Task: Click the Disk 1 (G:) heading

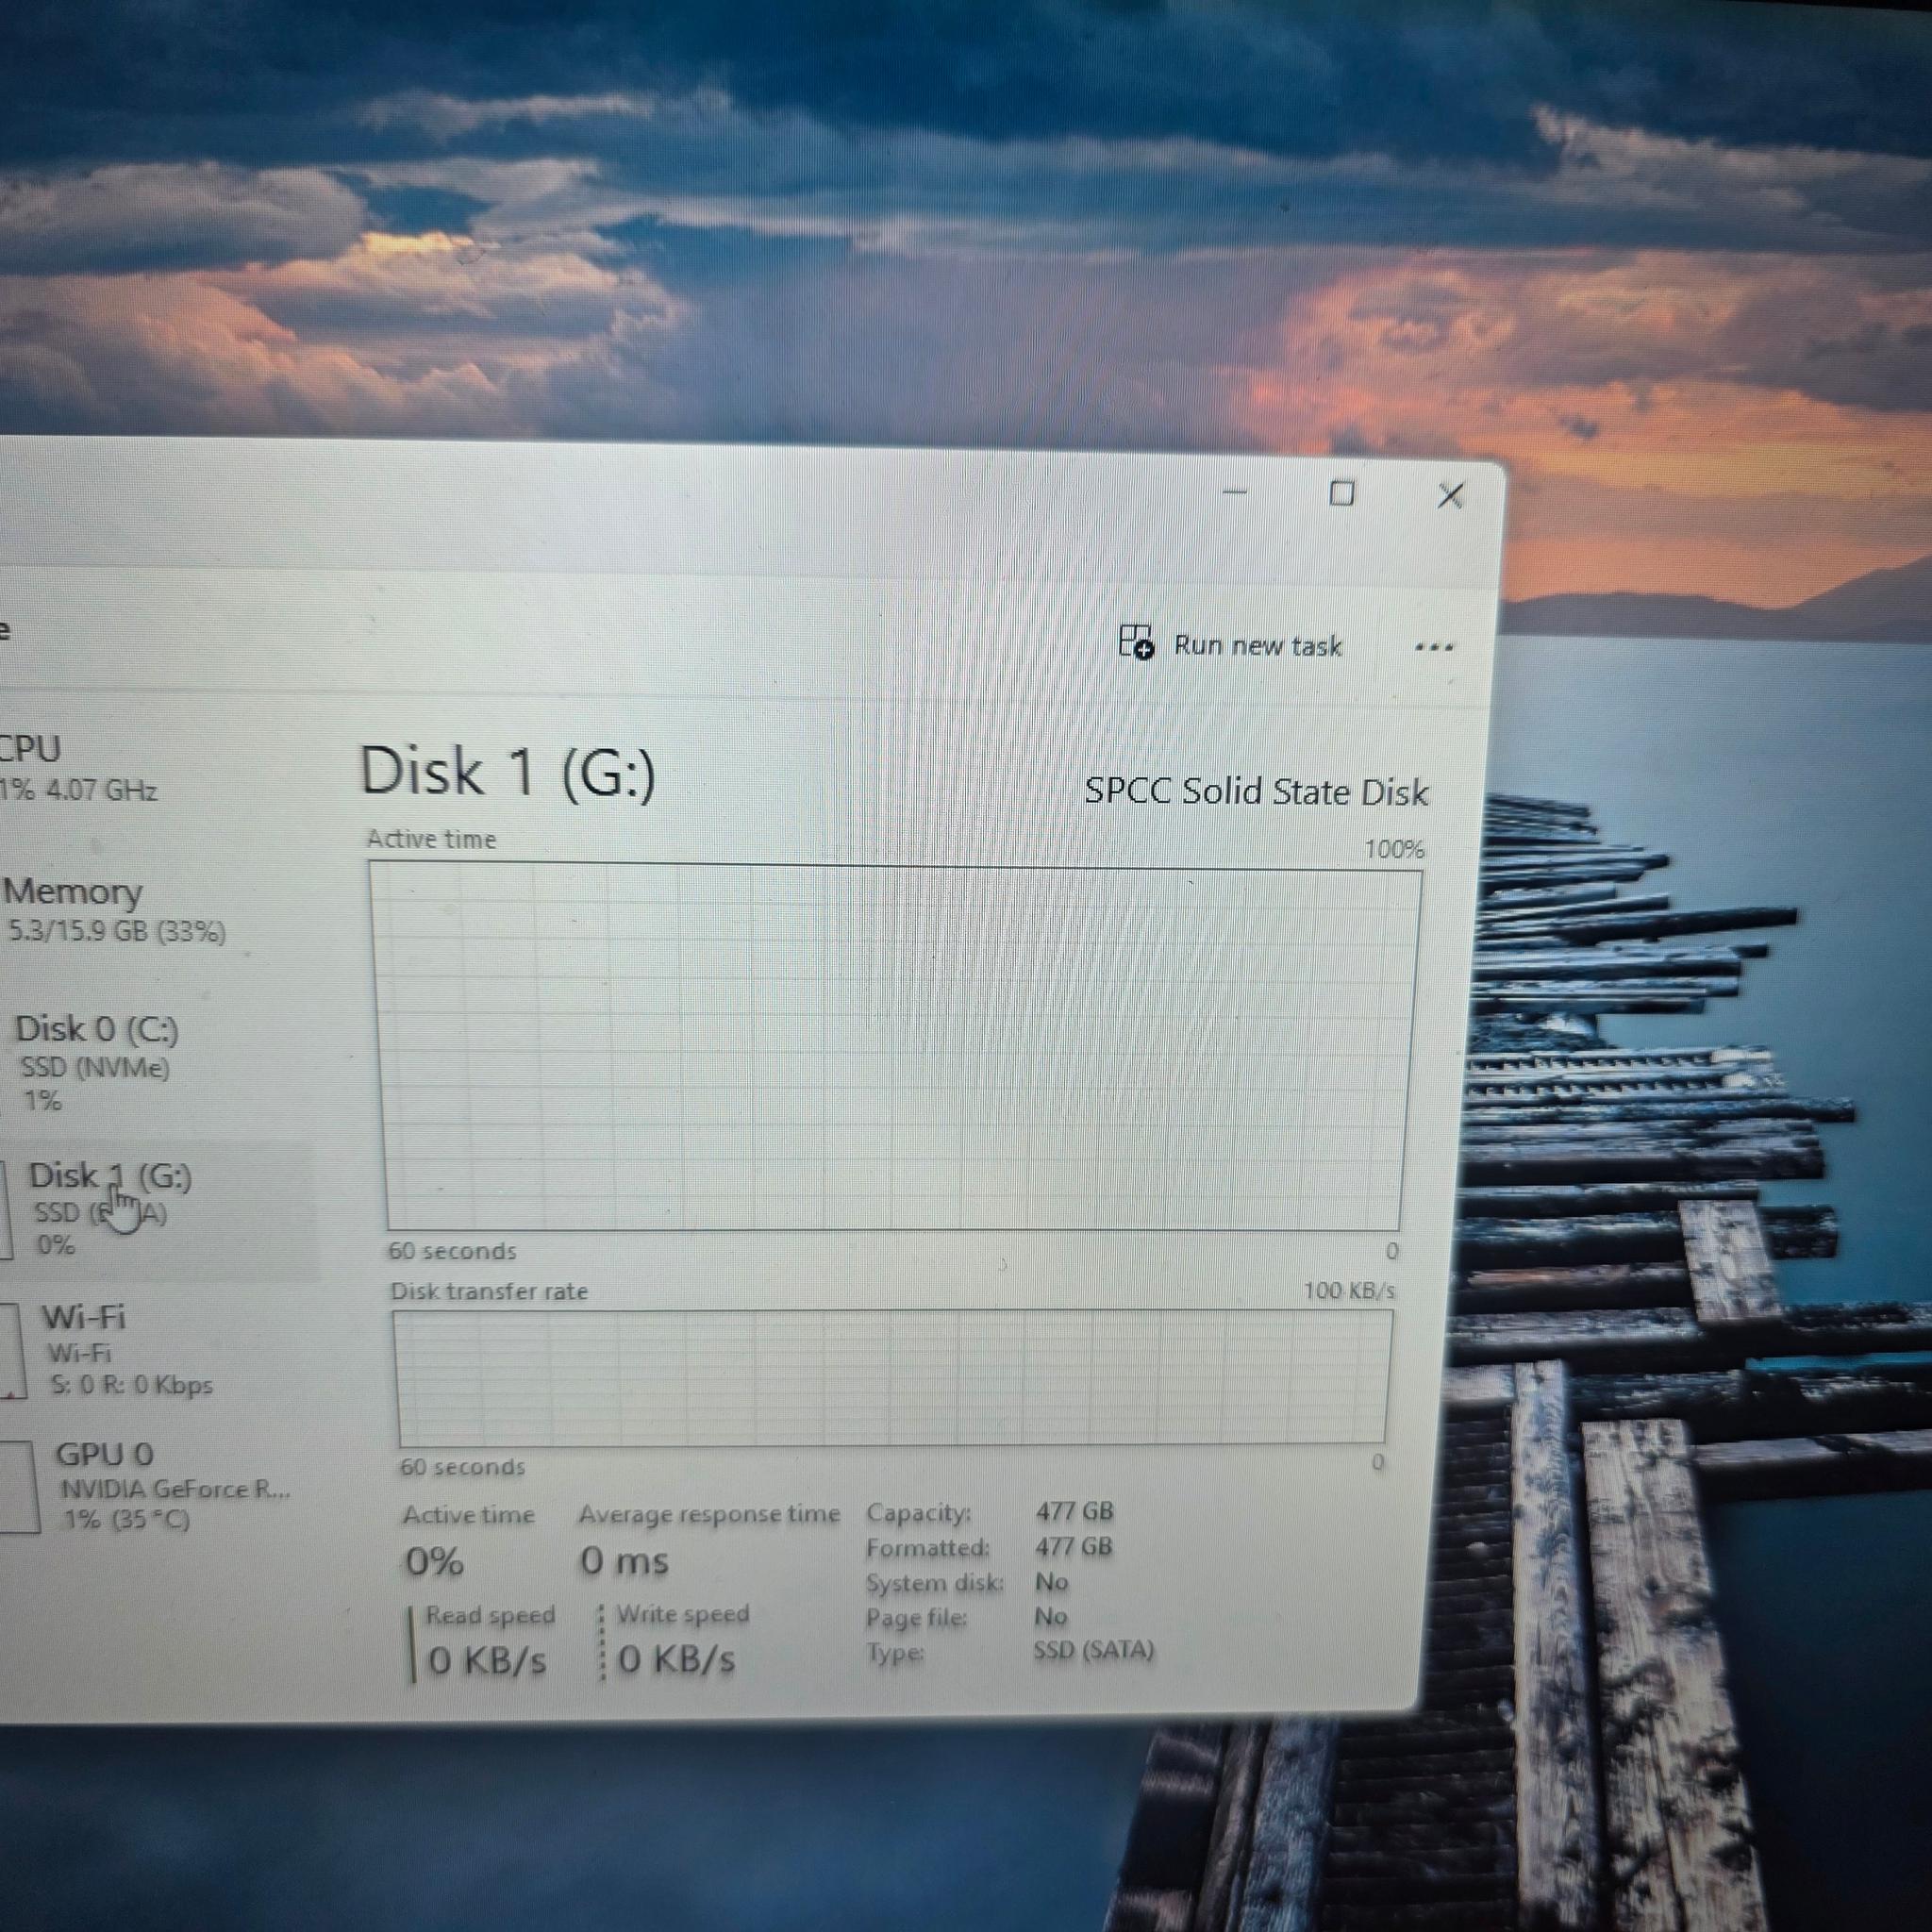Action: click(507, 772)
